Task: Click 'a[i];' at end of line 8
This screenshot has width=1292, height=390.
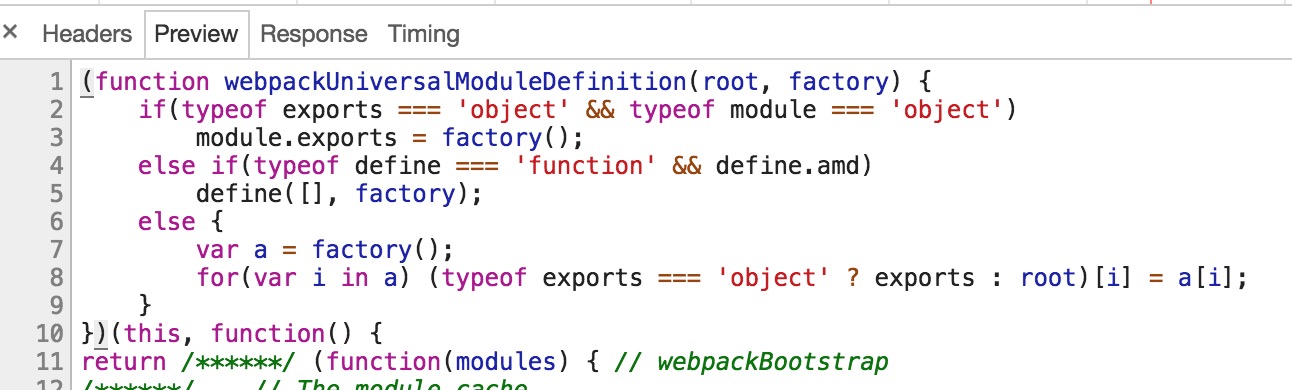Action: coord(1214,278)
